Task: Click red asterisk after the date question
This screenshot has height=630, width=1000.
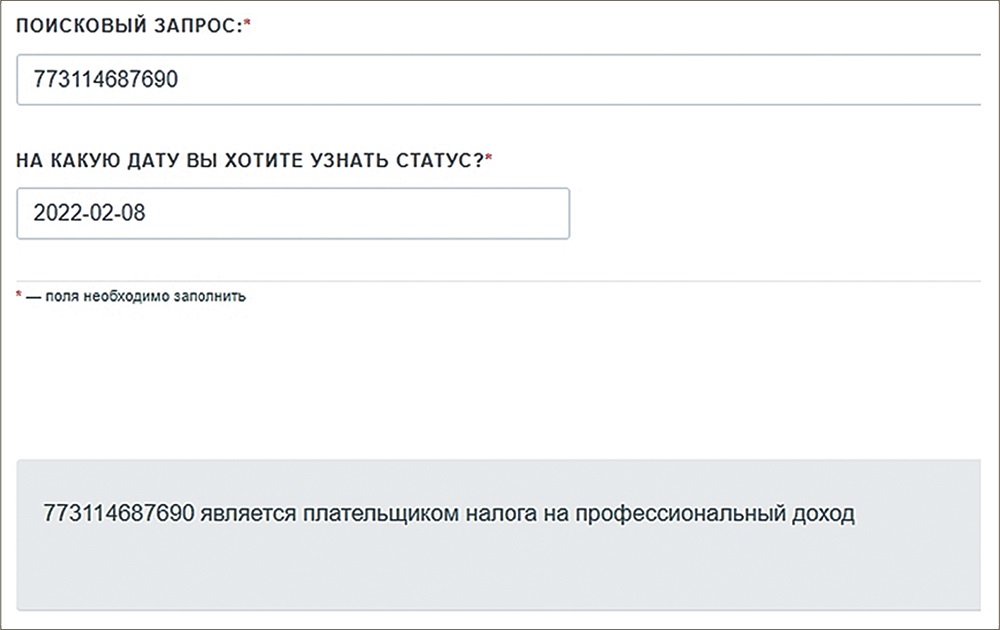Action: [x=489, y=159]
